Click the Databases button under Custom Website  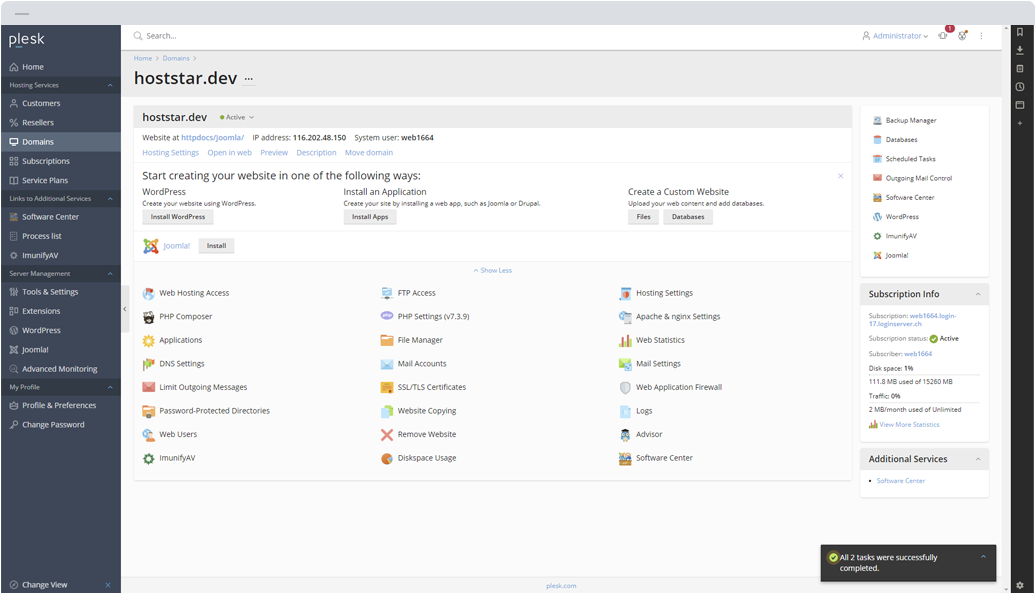click(x=688, y=217)
